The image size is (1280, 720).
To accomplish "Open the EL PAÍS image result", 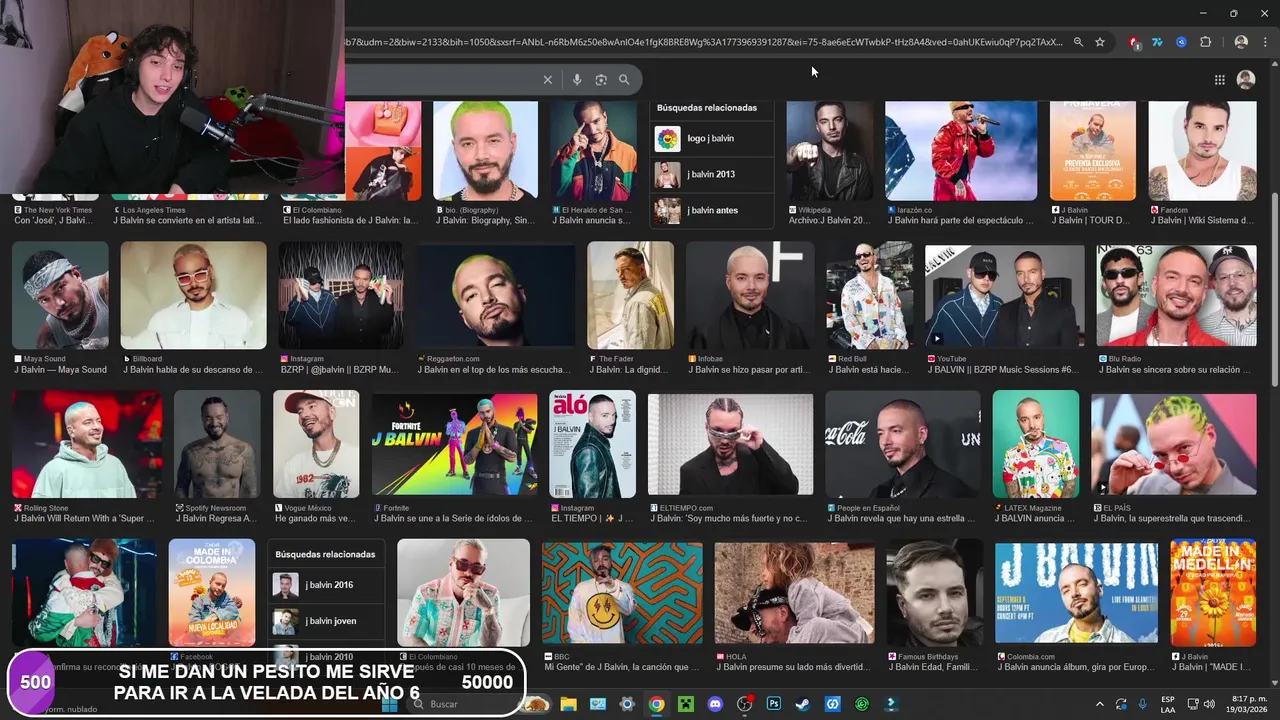I will click(1174, 444).
